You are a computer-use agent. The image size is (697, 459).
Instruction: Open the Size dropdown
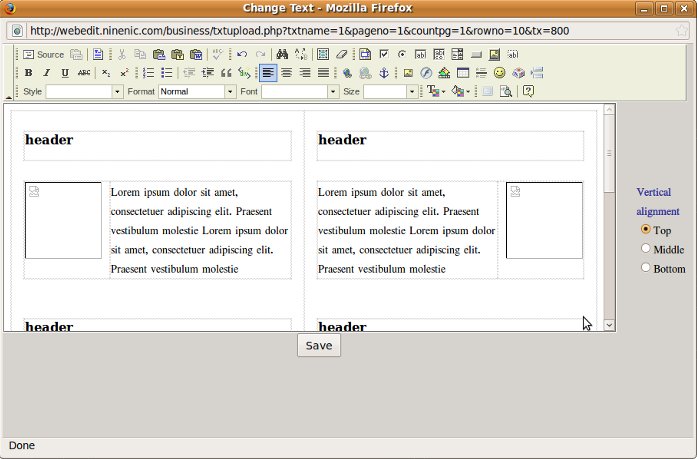[390, 92]
